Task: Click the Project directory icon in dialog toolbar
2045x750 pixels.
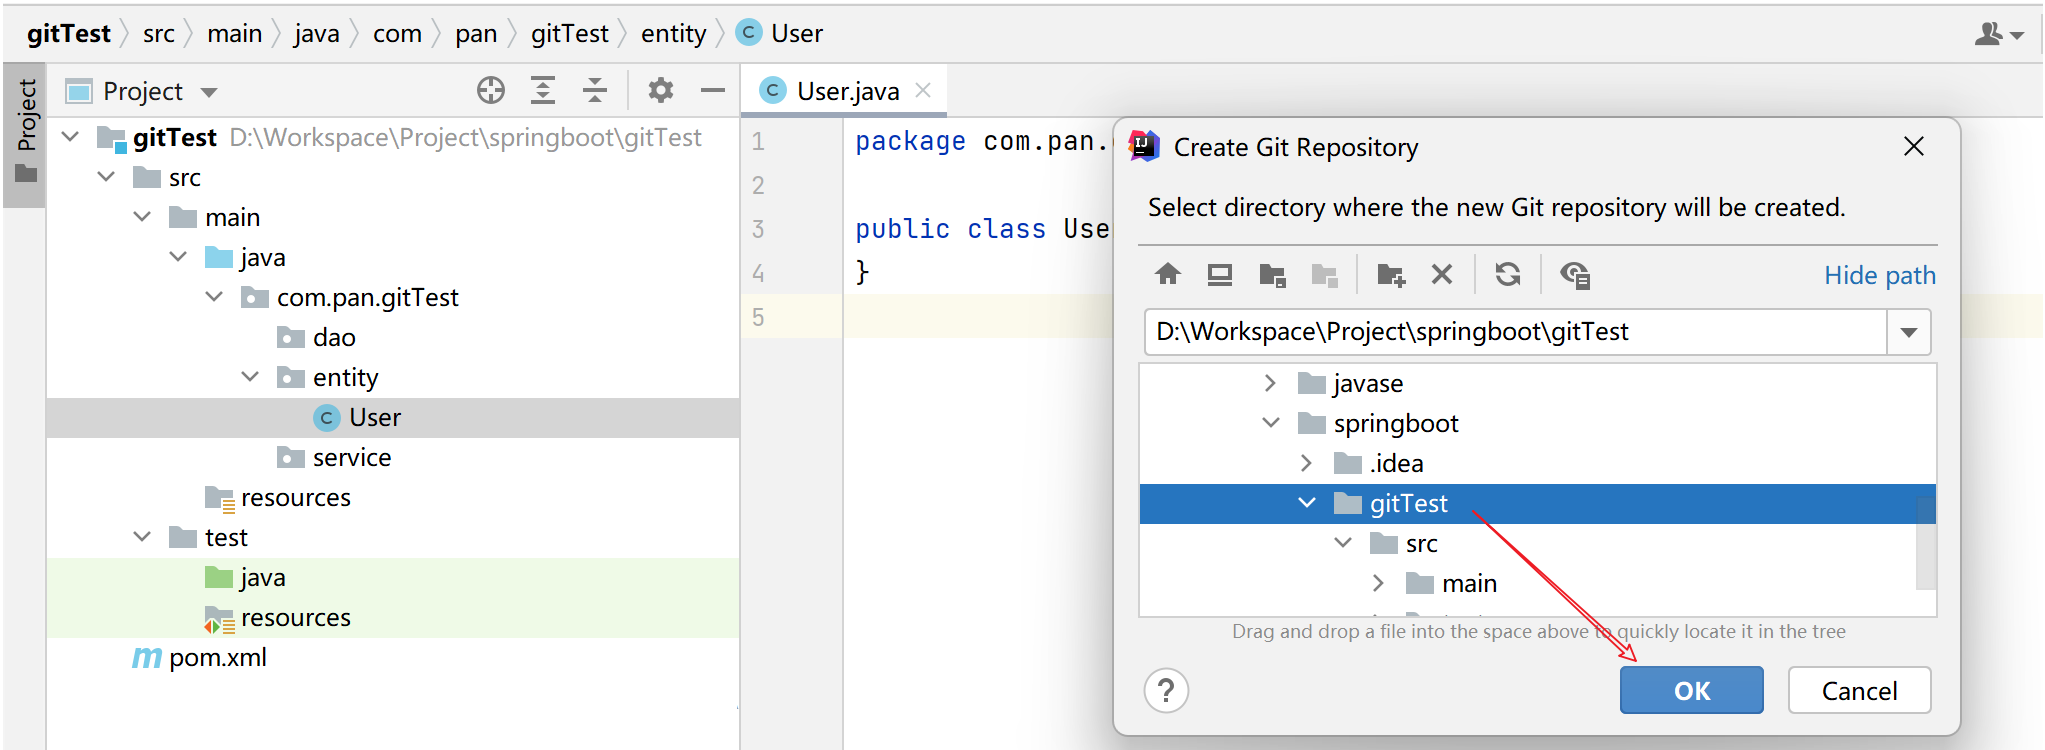Action: tap(1272, 275)
